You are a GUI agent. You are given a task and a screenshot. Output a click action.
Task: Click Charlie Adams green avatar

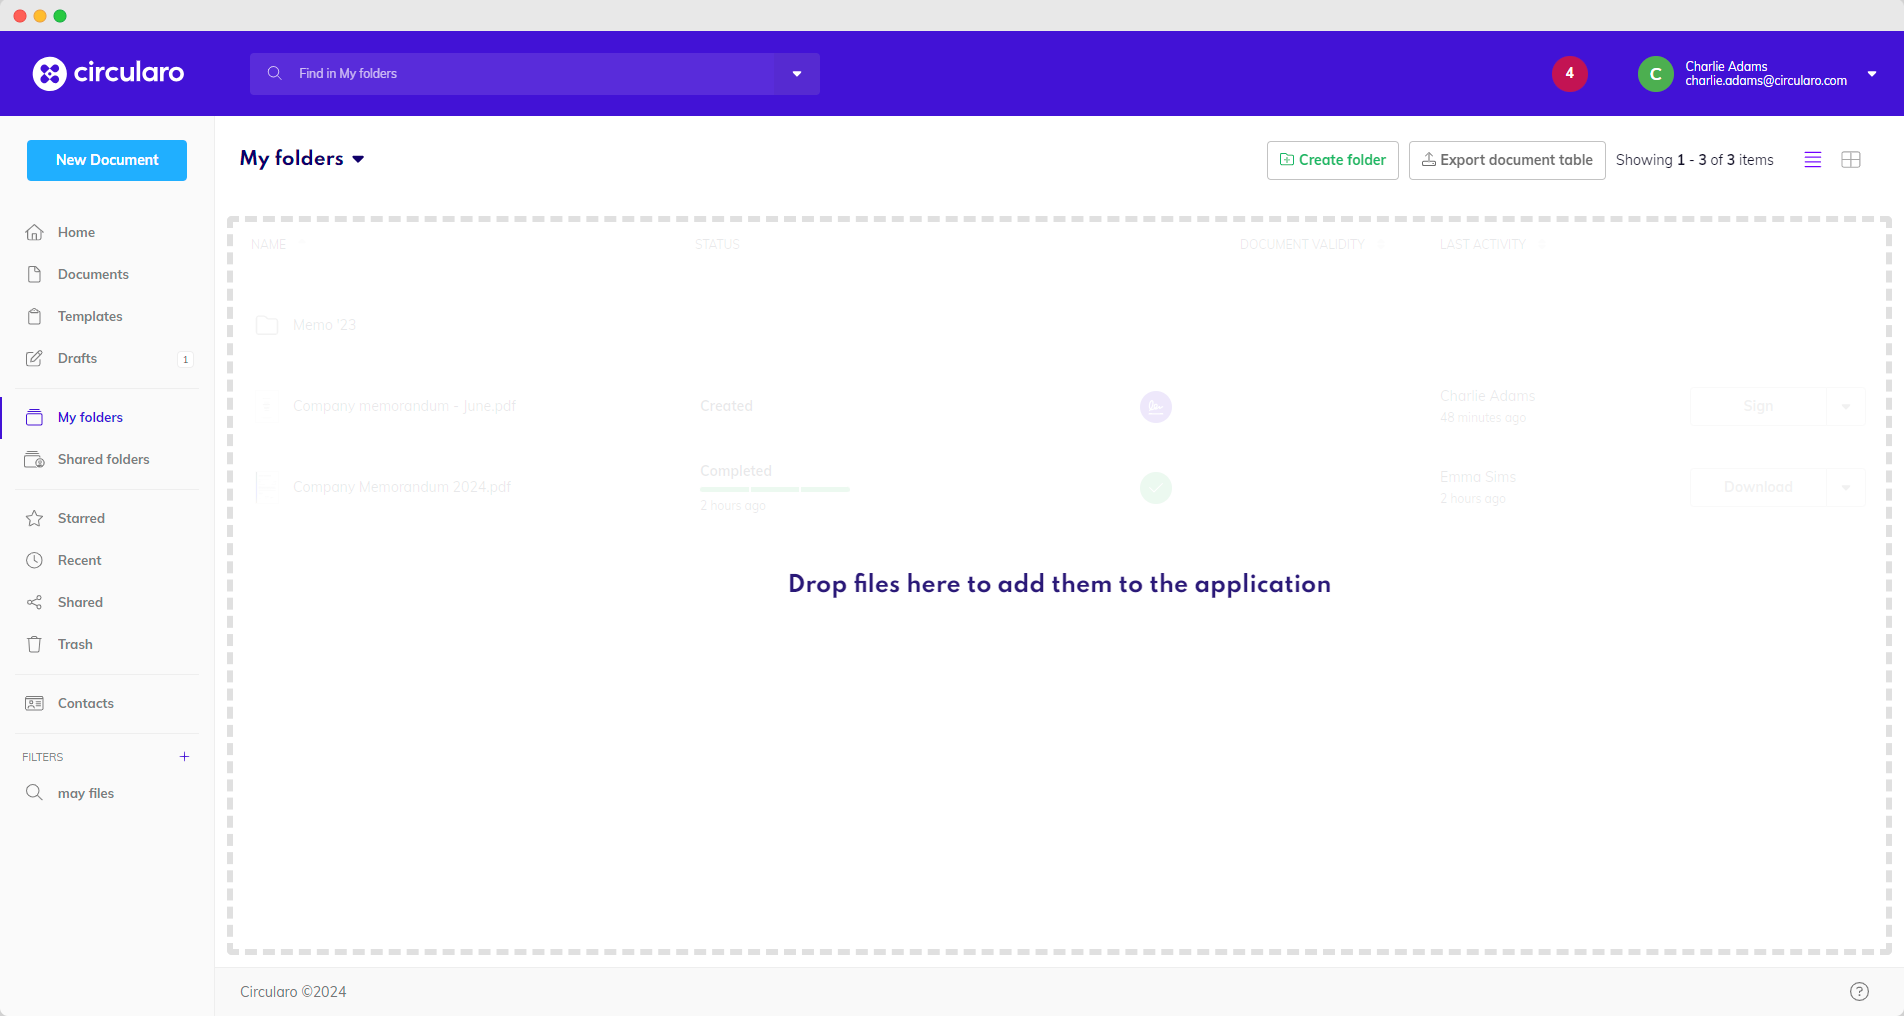1655,74
